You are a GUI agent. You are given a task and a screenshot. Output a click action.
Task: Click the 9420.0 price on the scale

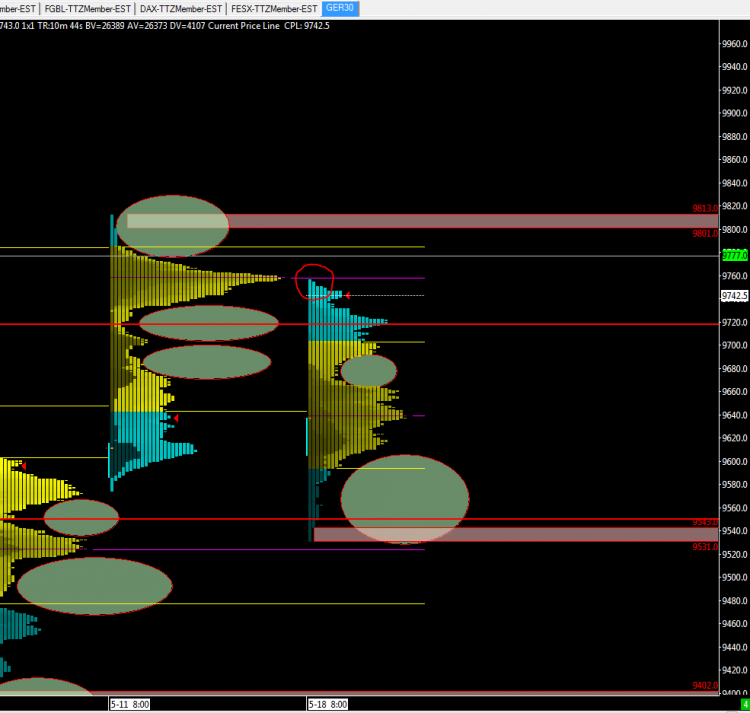tap(734, 670)
